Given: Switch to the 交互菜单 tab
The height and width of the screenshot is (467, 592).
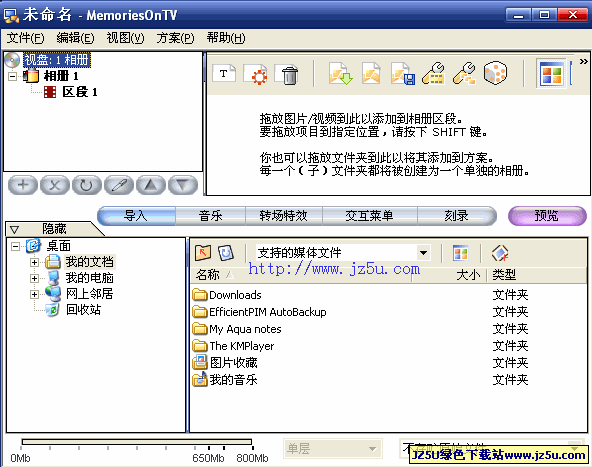Looking at the screenshot, I should pos(370,216).
